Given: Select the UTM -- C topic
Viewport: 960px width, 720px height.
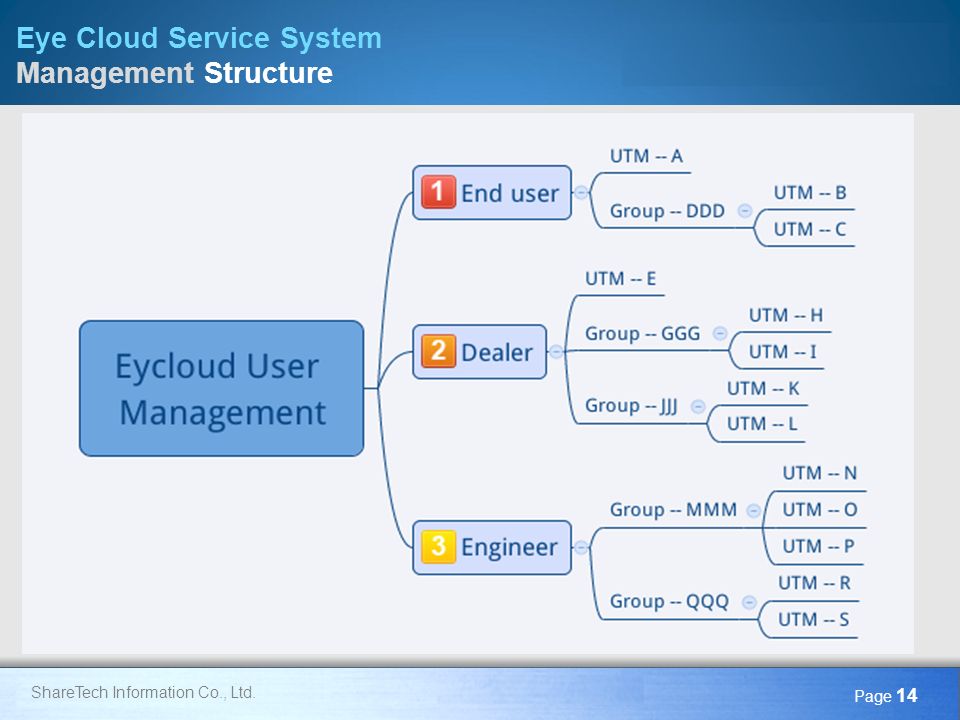Looking at the screenshot, I should point(809,230).
